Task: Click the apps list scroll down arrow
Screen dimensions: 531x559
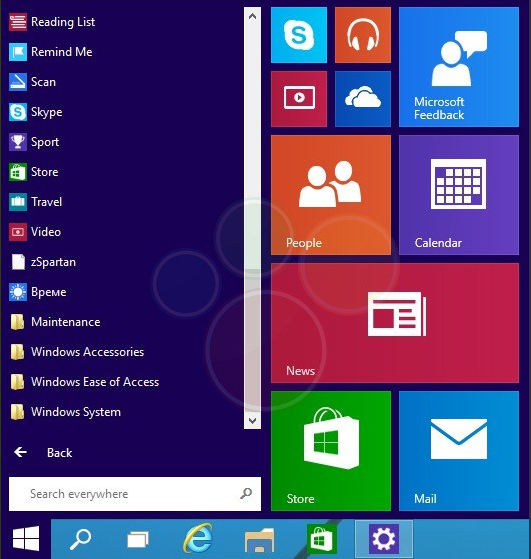Action: (x=252, y=421)
